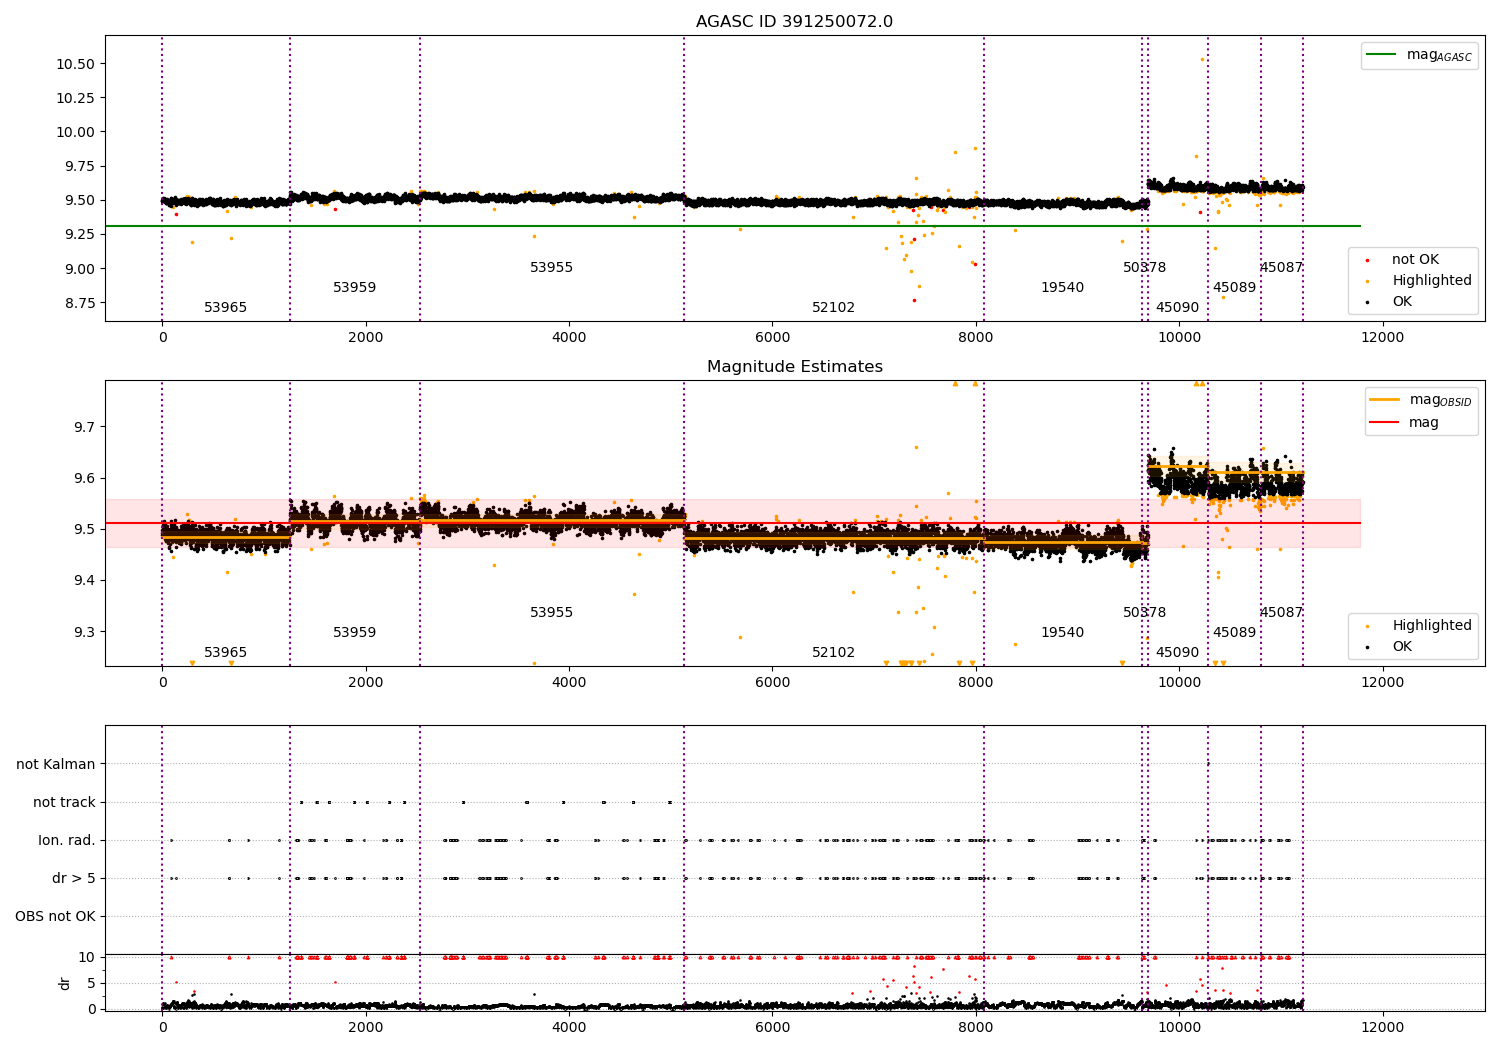Screen dimensions: 1500x1050
Task: Click the 'not OK' legend entry
Action: click(1415, 260)
